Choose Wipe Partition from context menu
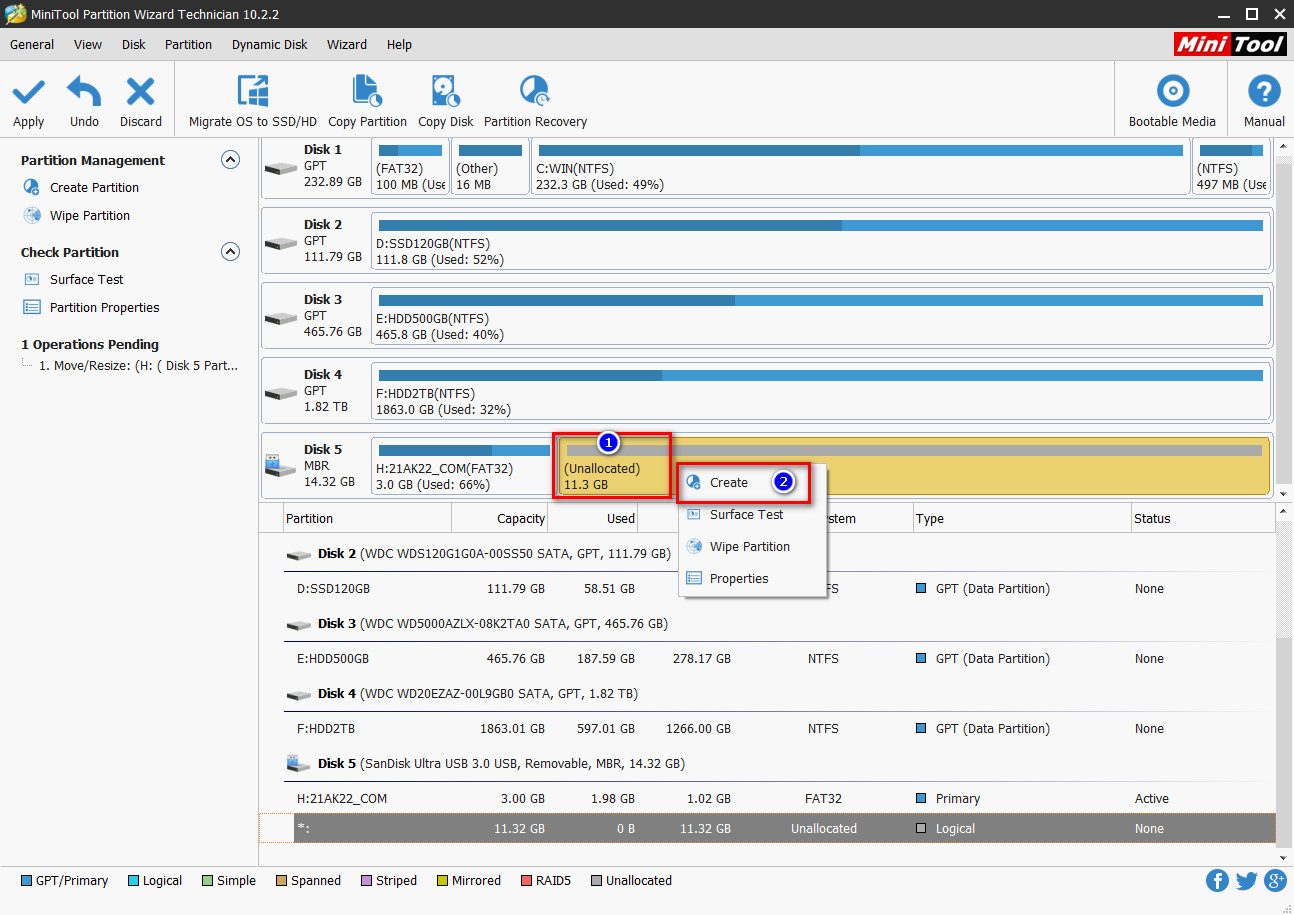1294x915 pixels. 752,546
